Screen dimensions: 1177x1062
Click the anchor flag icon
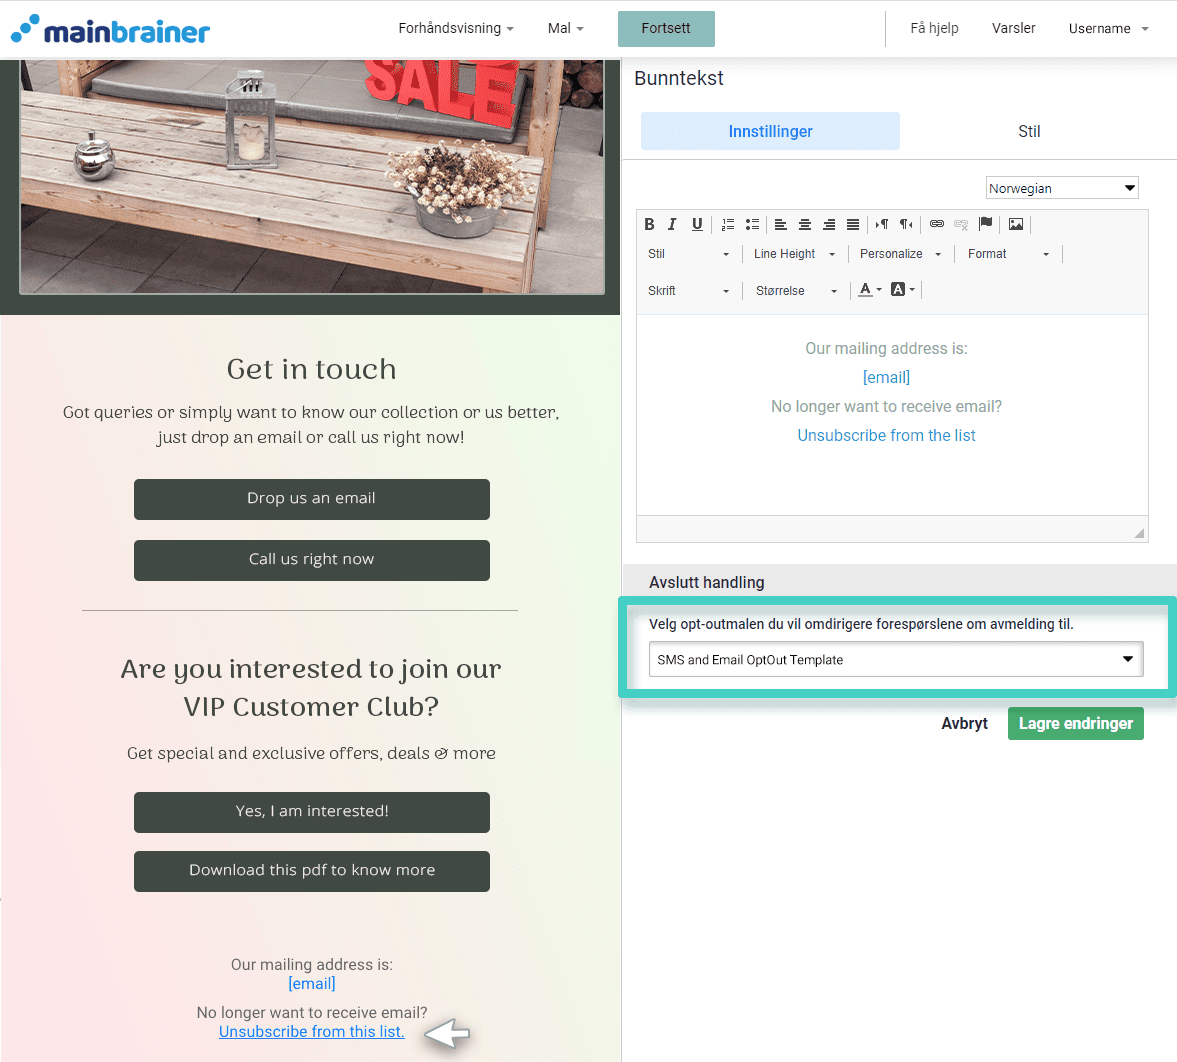(986, 224)
